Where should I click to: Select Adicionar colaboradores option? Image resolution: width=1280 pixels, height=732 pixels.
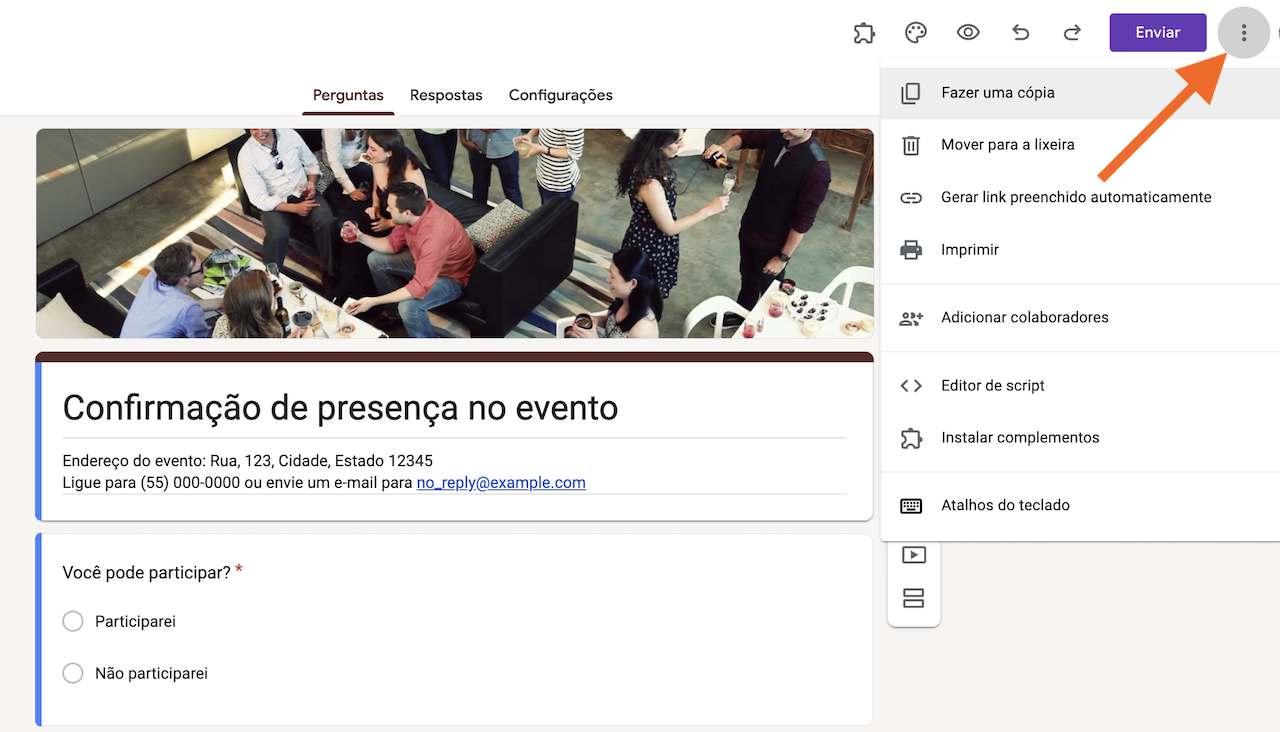(x=1024, y=317)
